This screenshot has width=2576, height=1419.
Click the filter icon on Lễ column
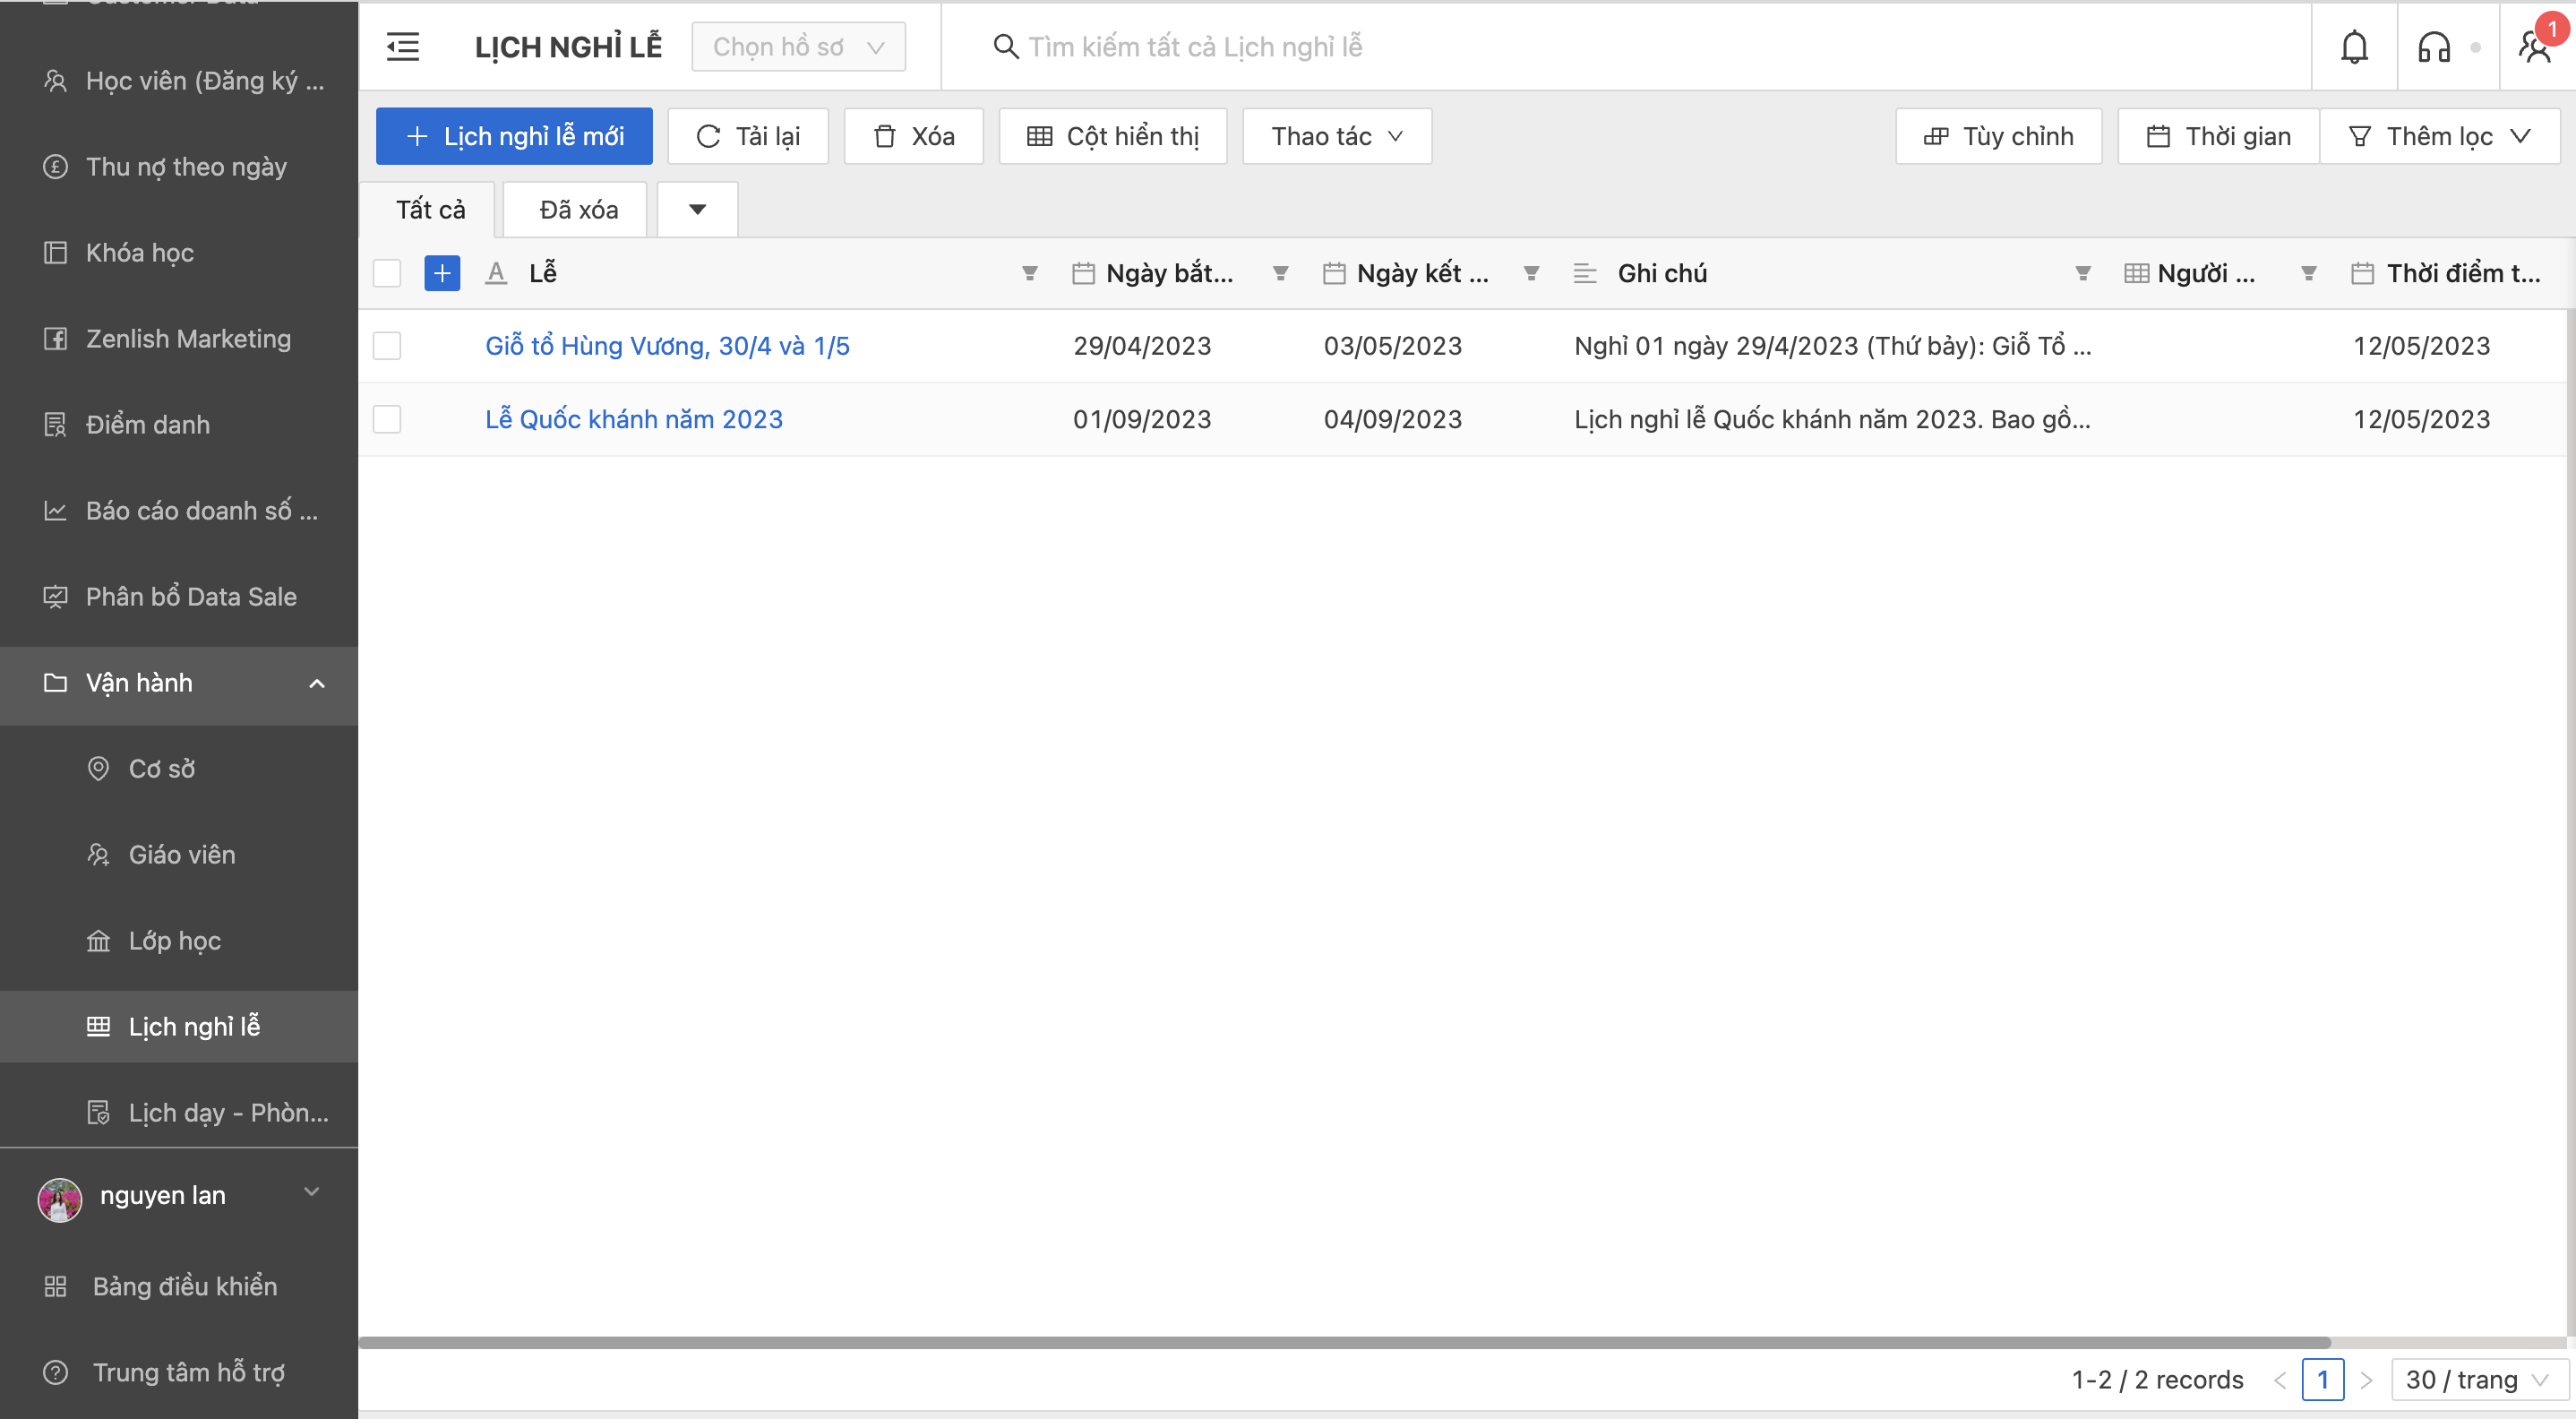pos(1029,273)
